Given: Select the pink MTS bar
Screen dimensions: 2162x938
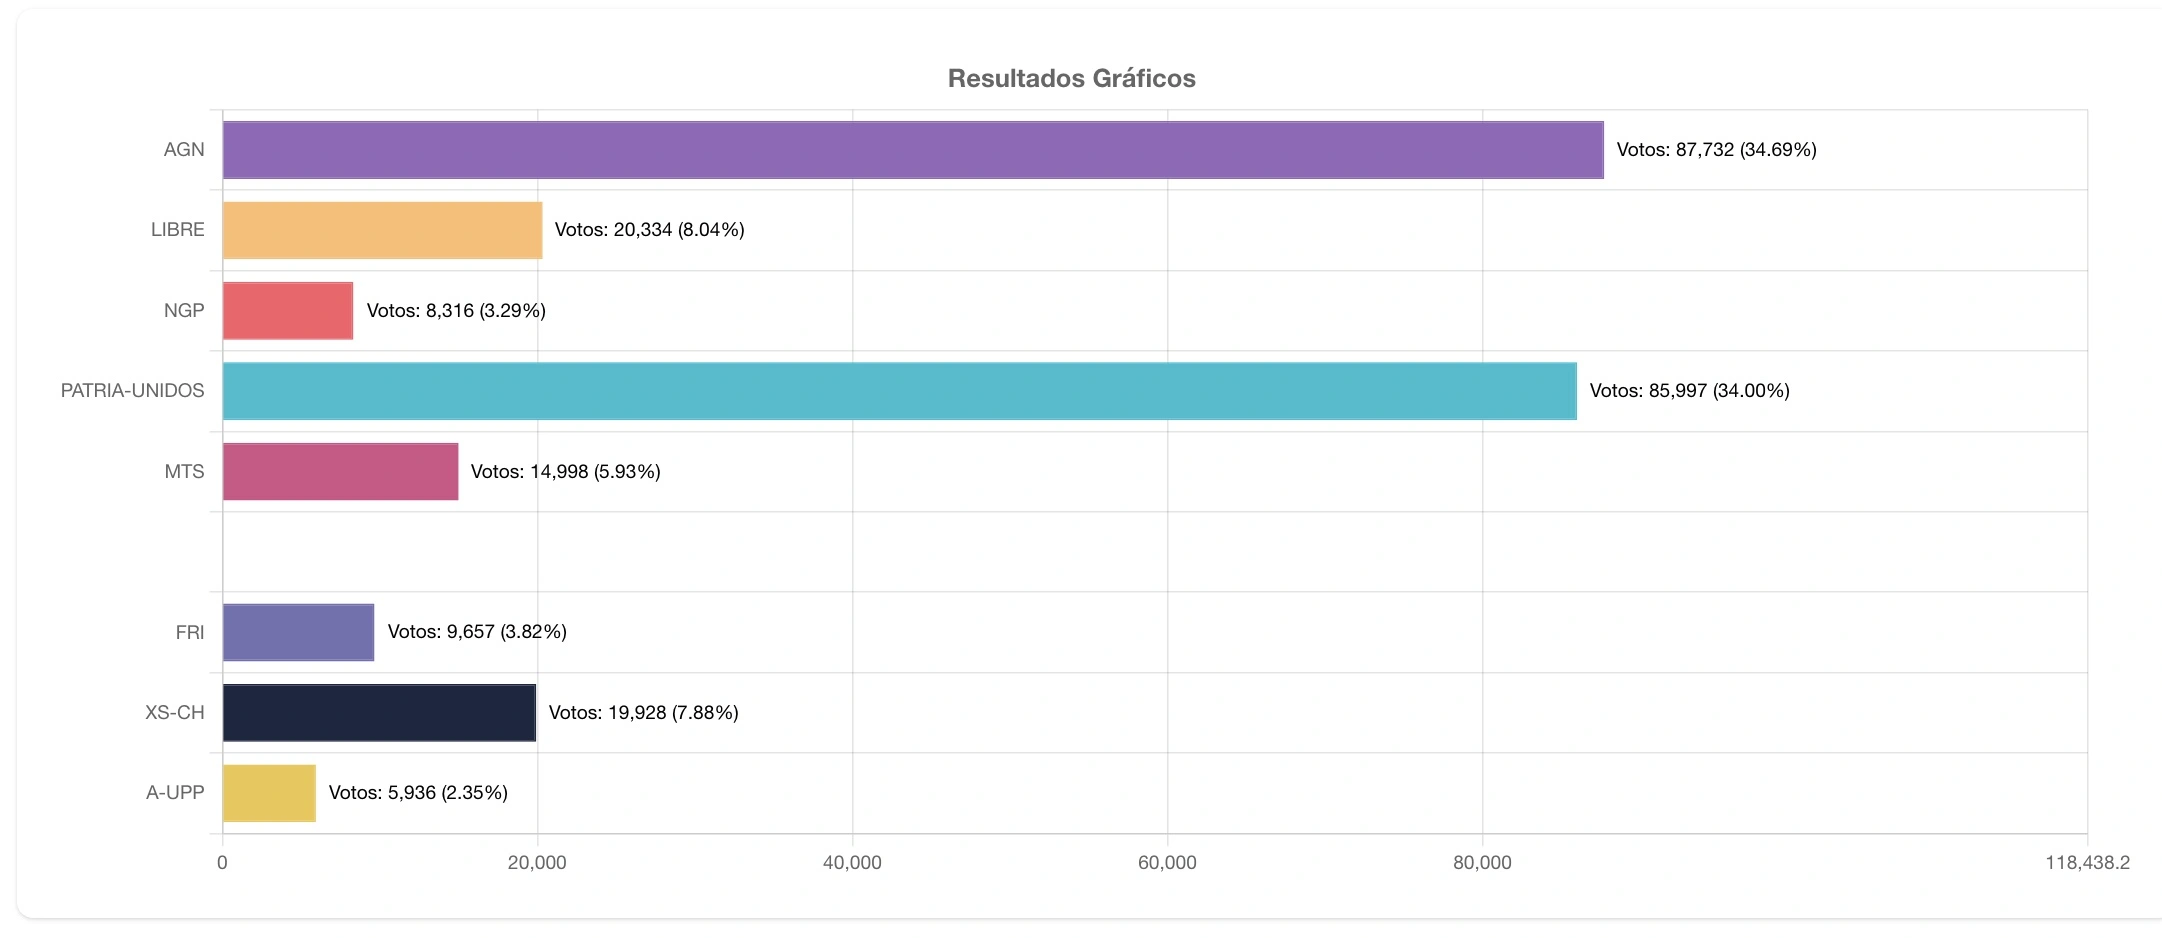Looking at the screenshot, I should click(x=341, y=472).
